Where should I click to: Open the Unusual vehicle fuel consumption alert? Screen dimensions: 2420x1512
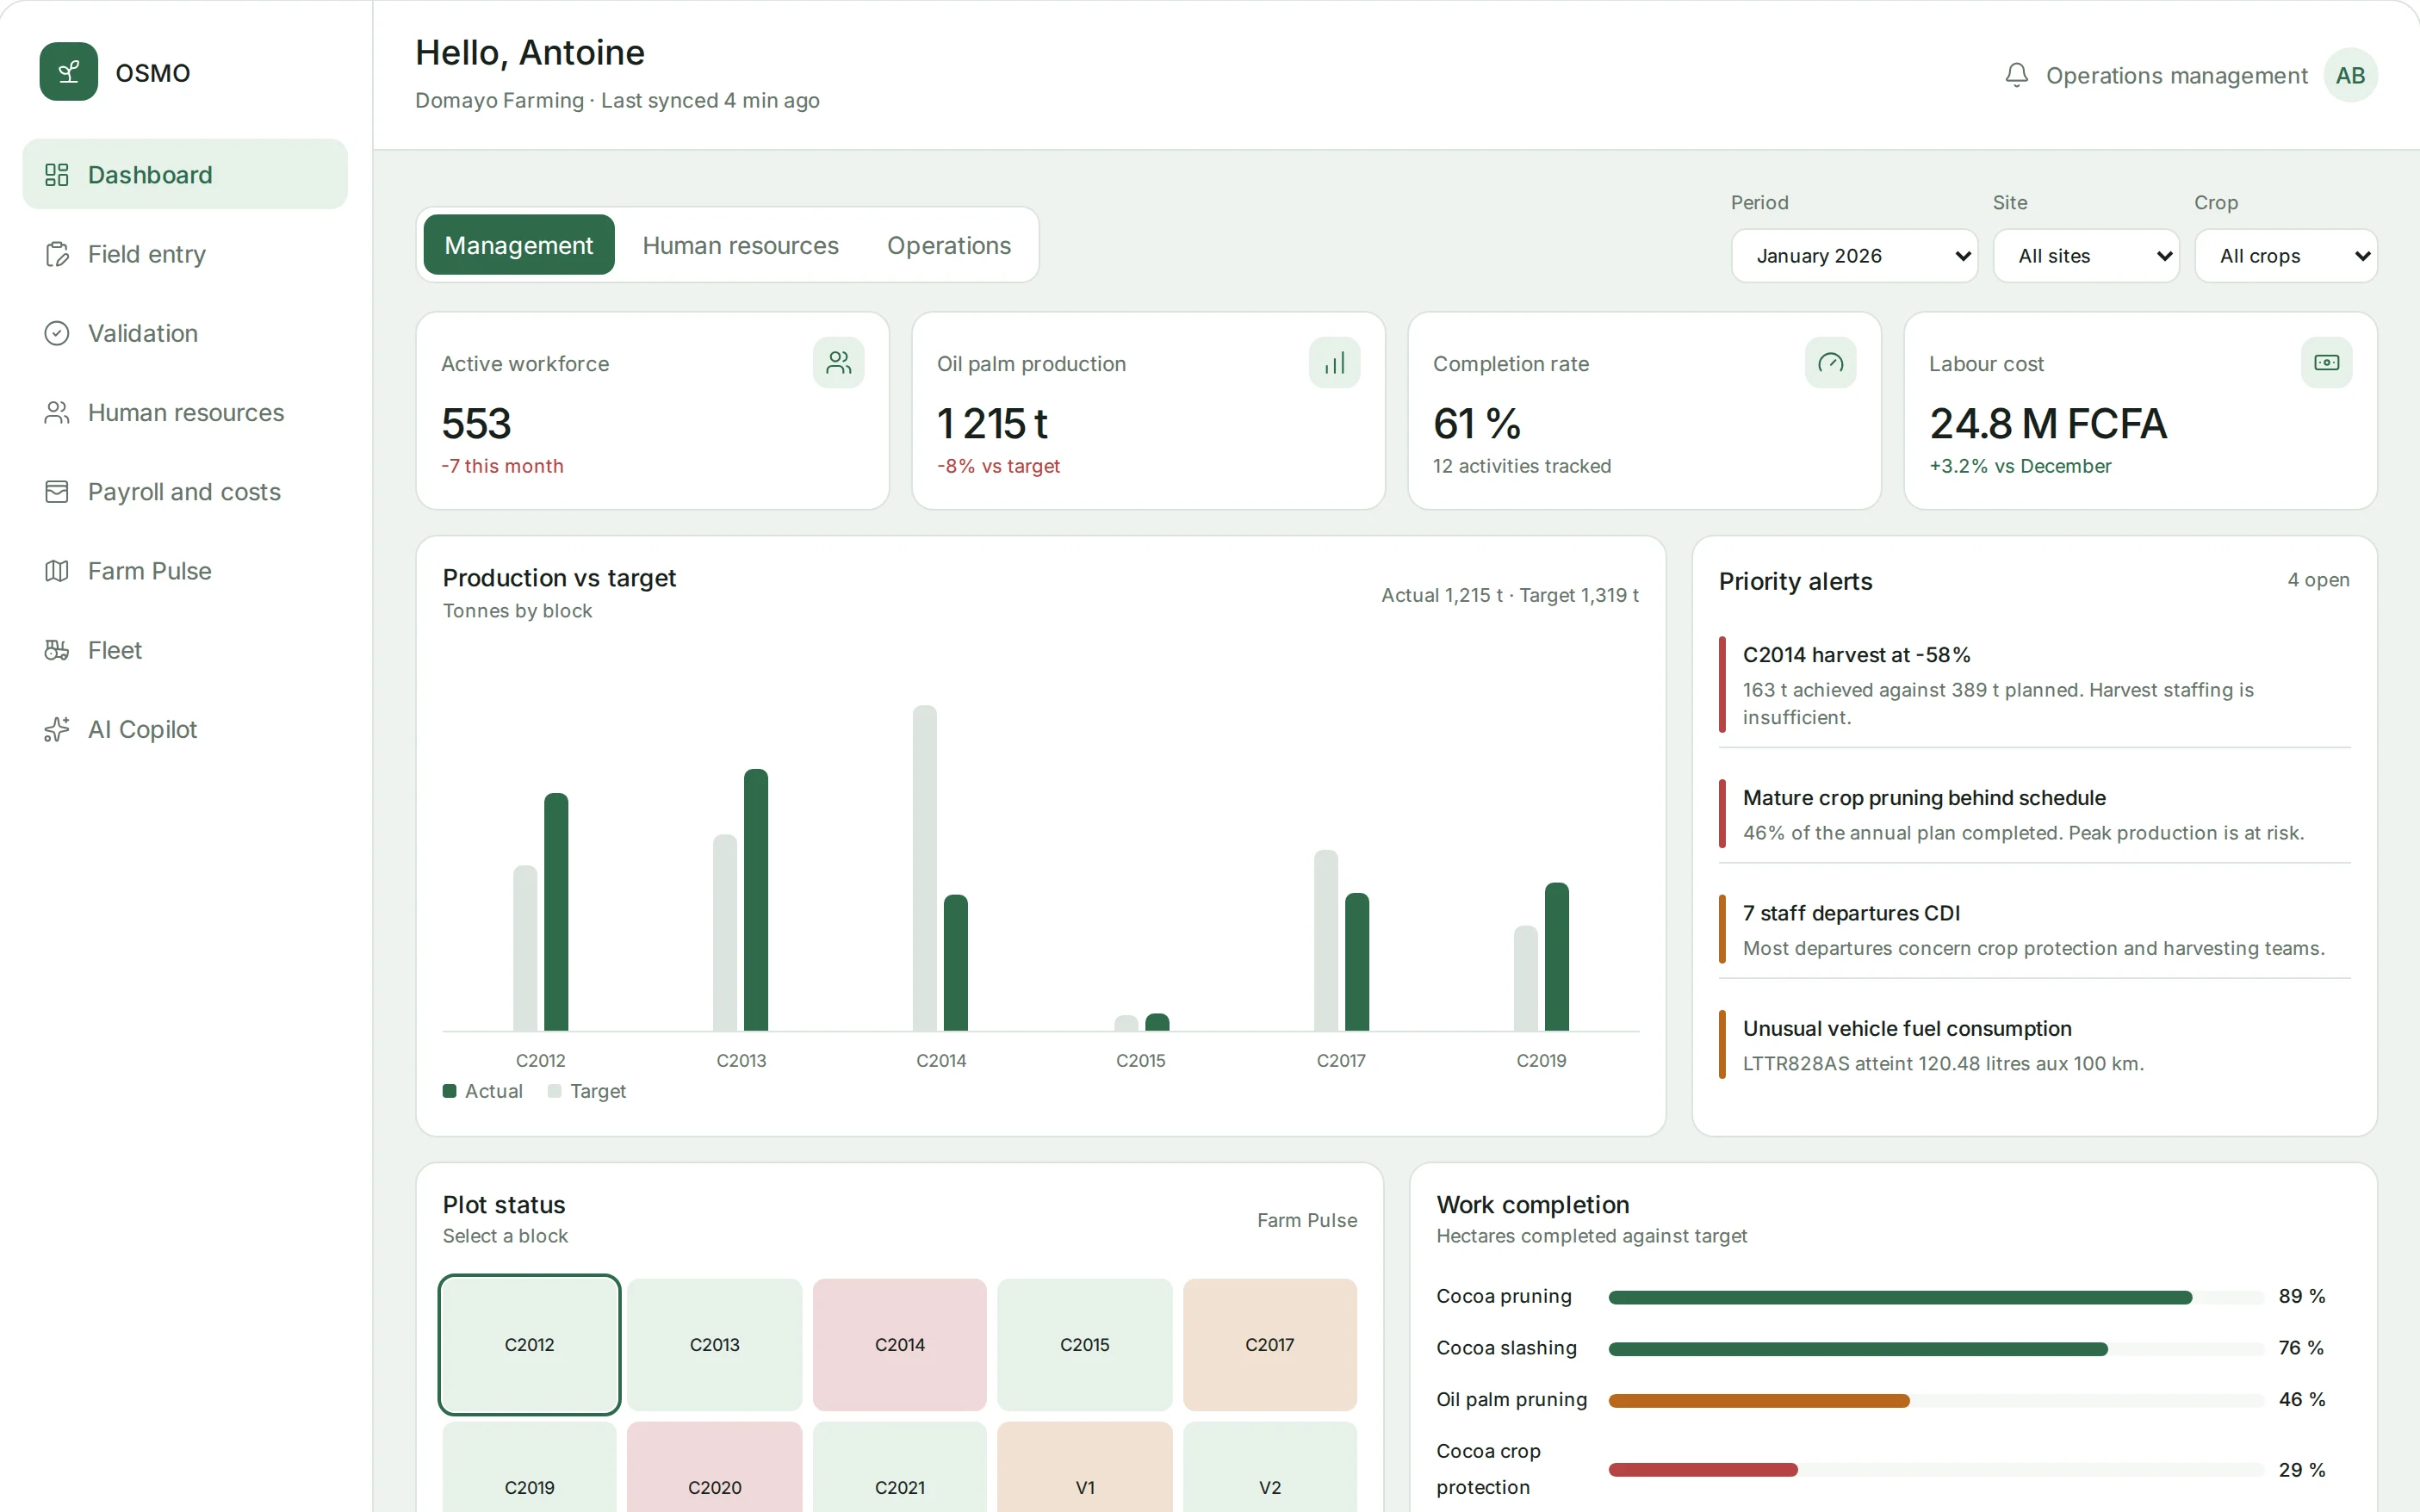click(x=2034, y=1045)
